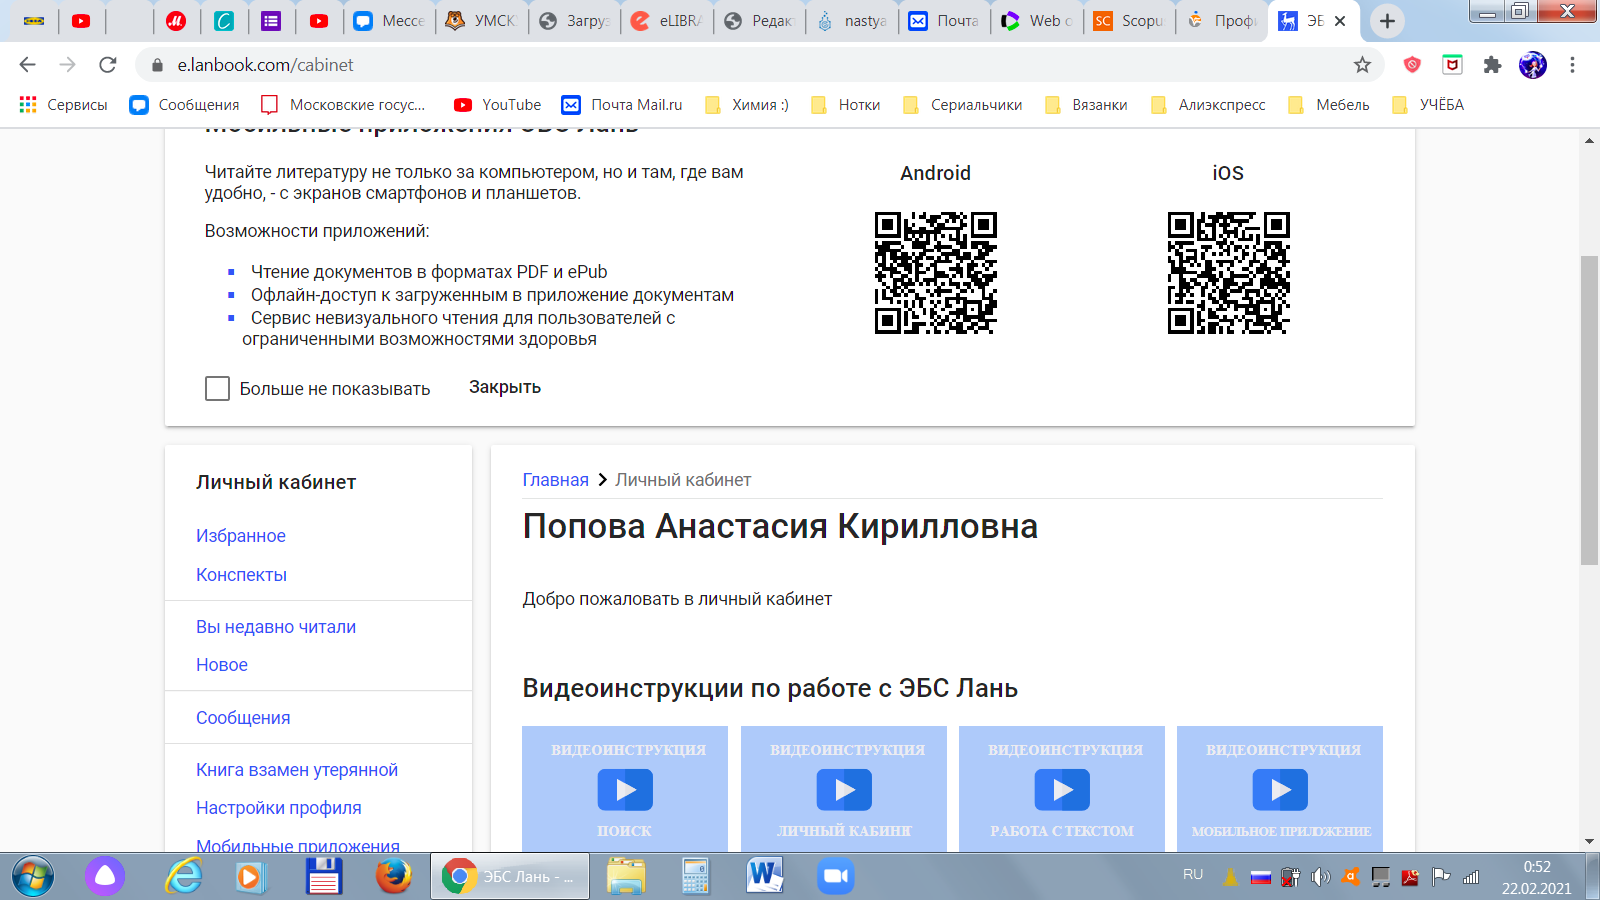This screenshot has height=900, width=1600.
Task: Click the Pocket-style extension icon
Action: pyautogui.click(x=1452, y=65)
